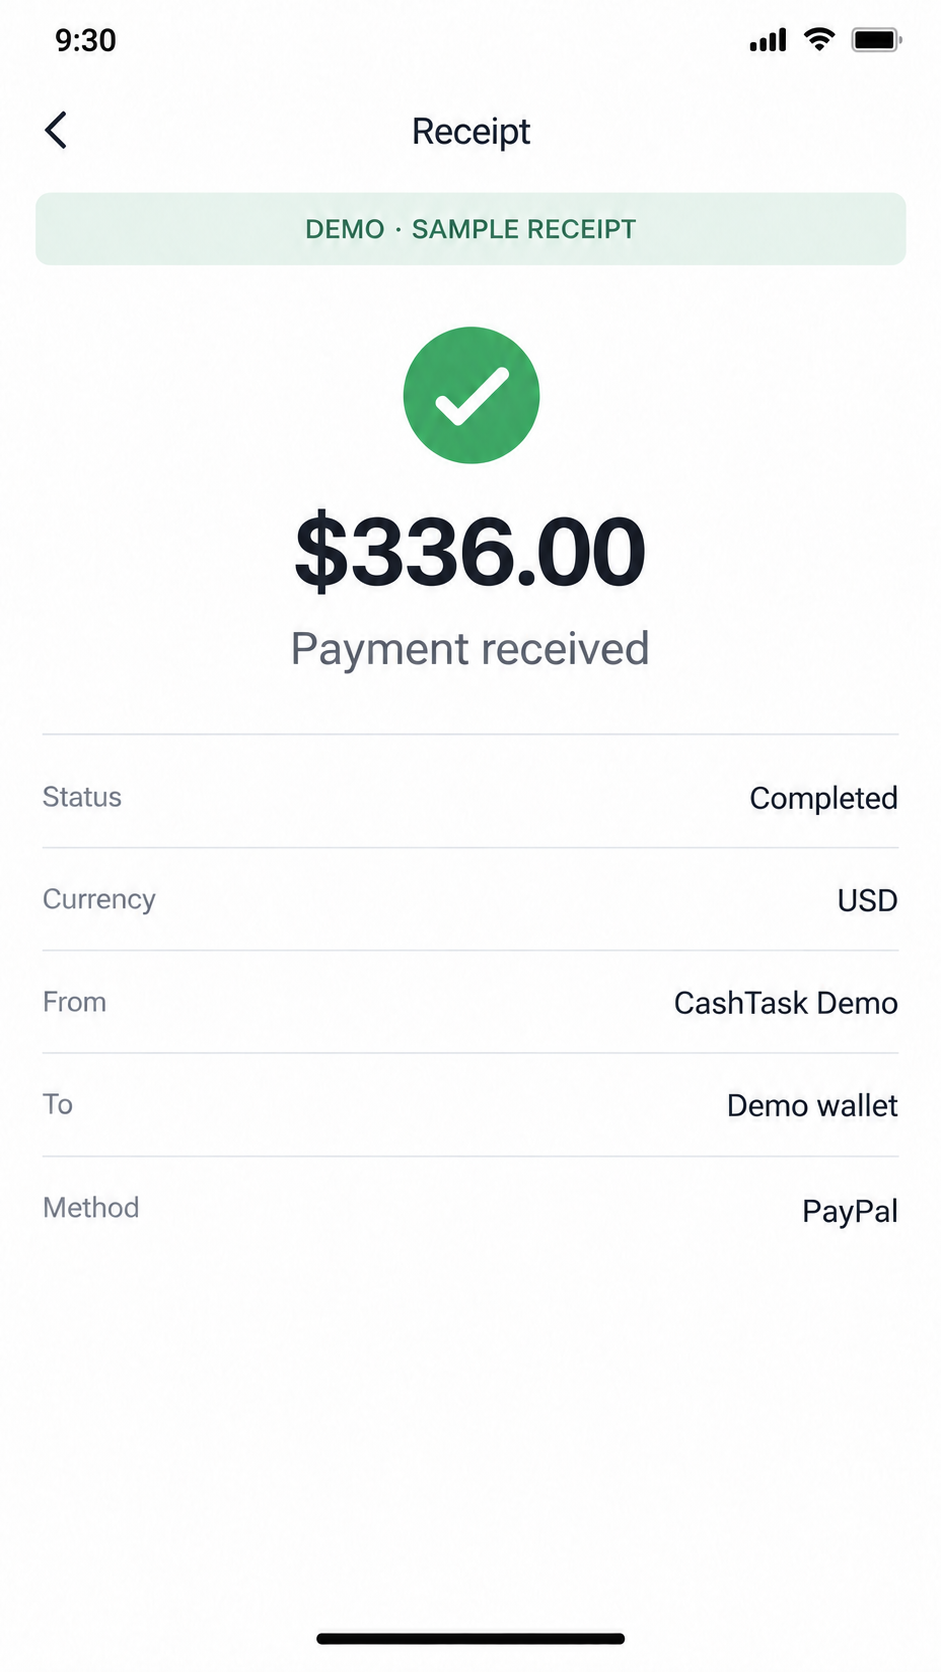Tap the DEMO · SAMPLE RECEIPT banner
This screenshot has width=941, height=1672.
(471, 229)
